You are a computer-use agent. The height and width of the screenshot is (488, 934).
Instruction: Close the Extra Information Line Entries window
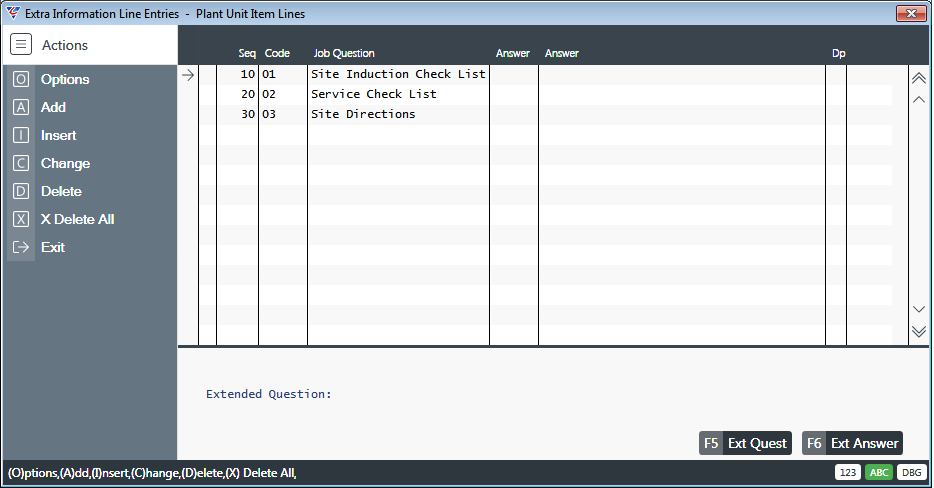911,13
